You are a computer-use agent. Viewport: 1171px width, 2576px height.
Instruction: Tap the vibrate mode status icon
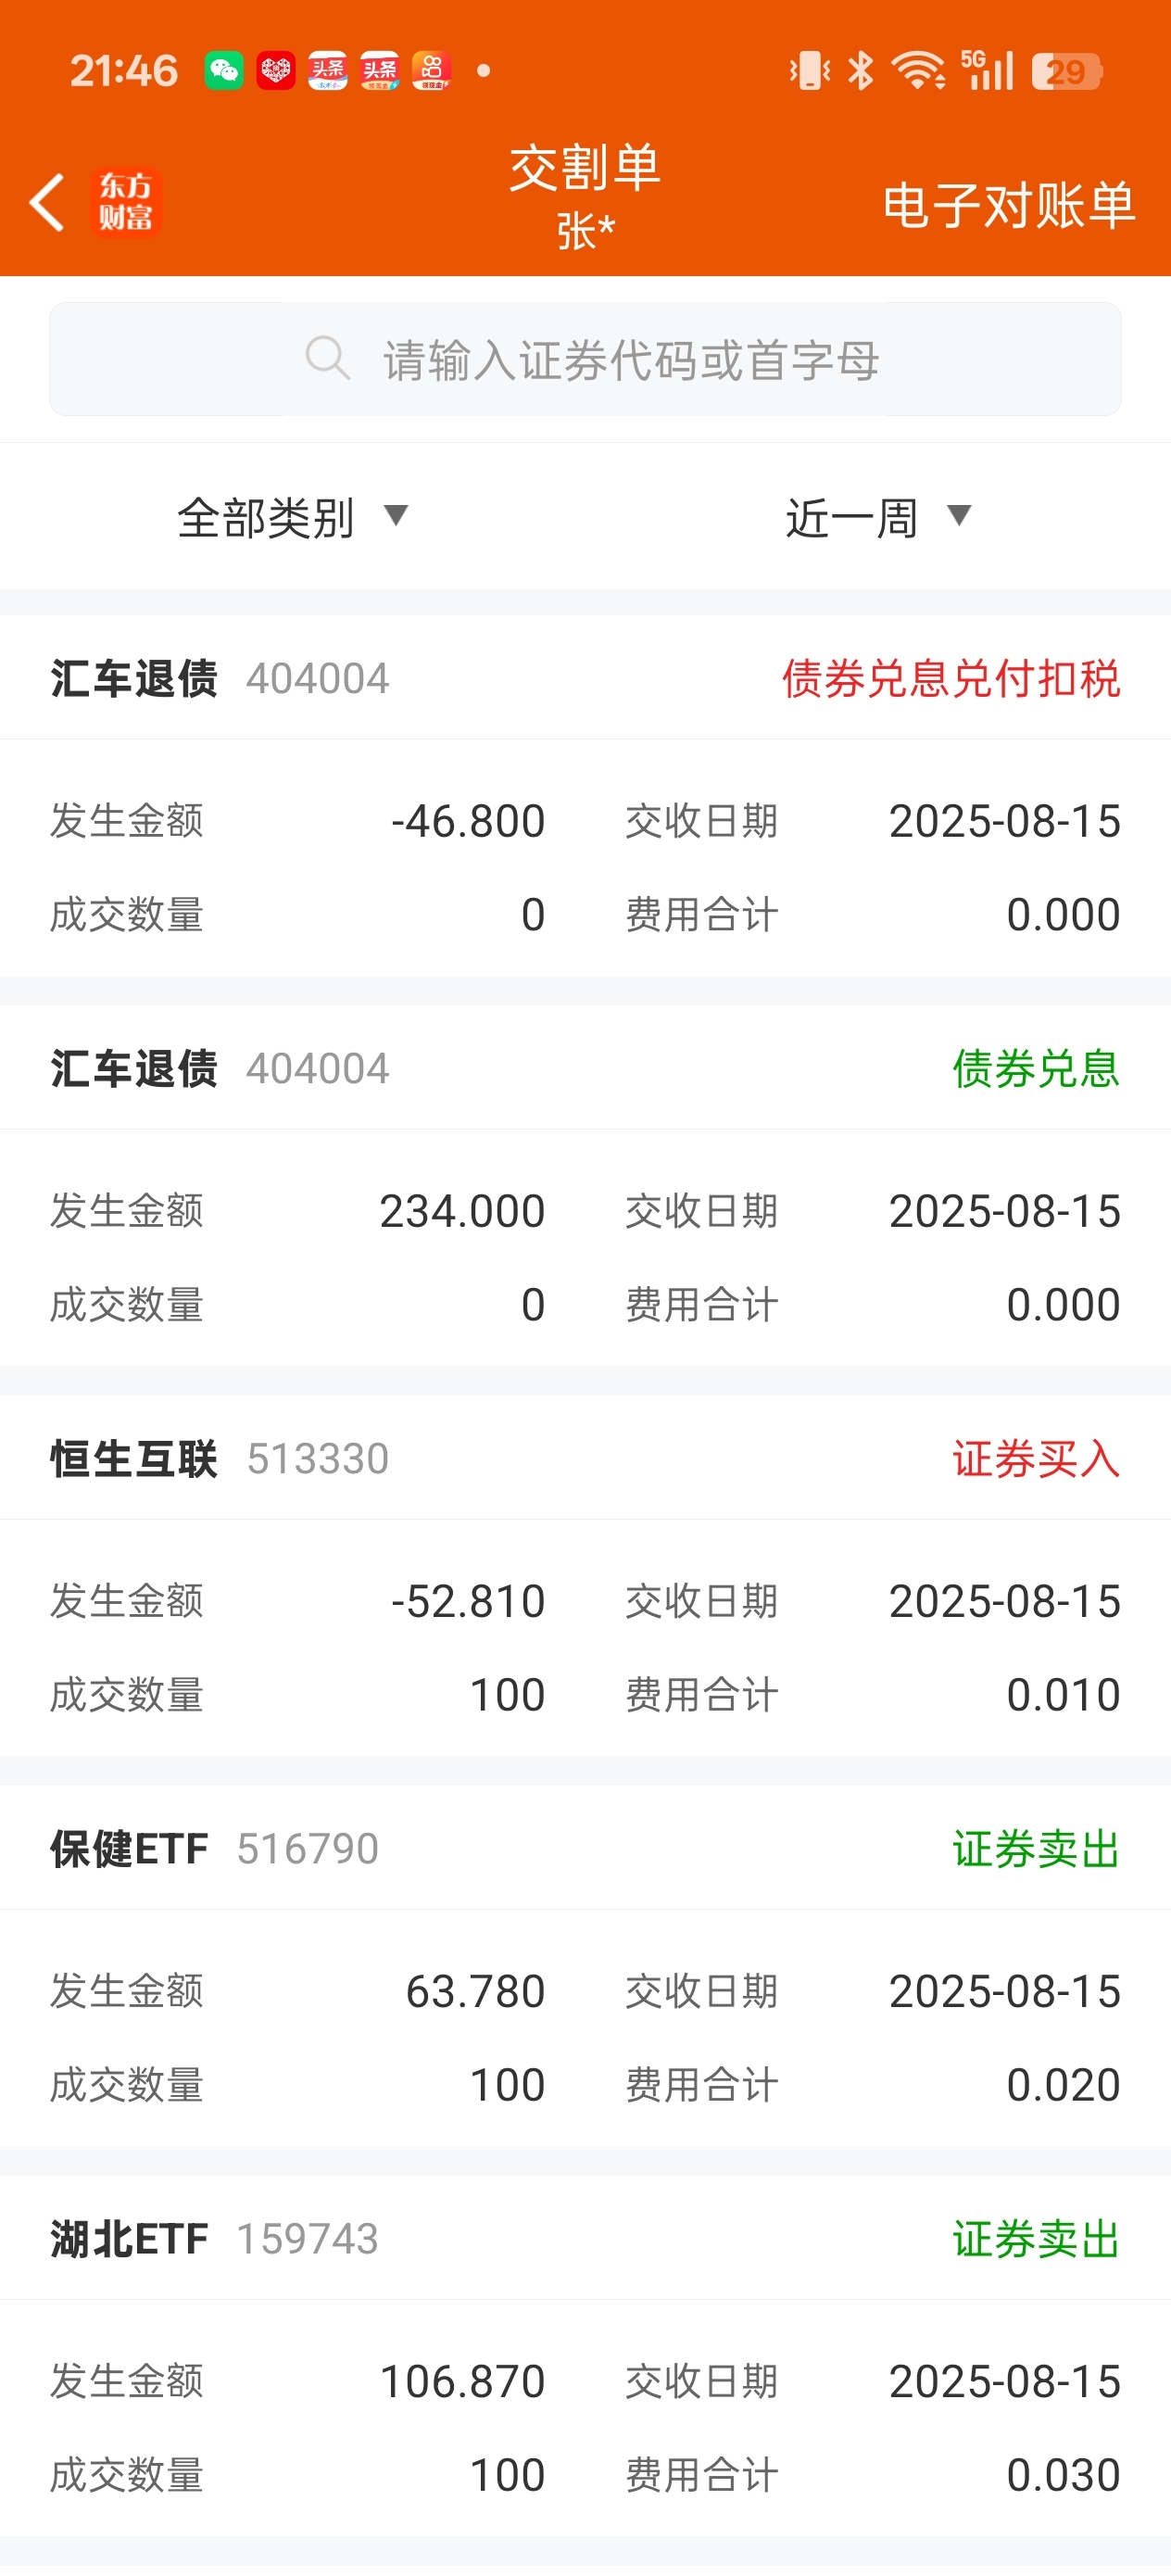[809, 71]
